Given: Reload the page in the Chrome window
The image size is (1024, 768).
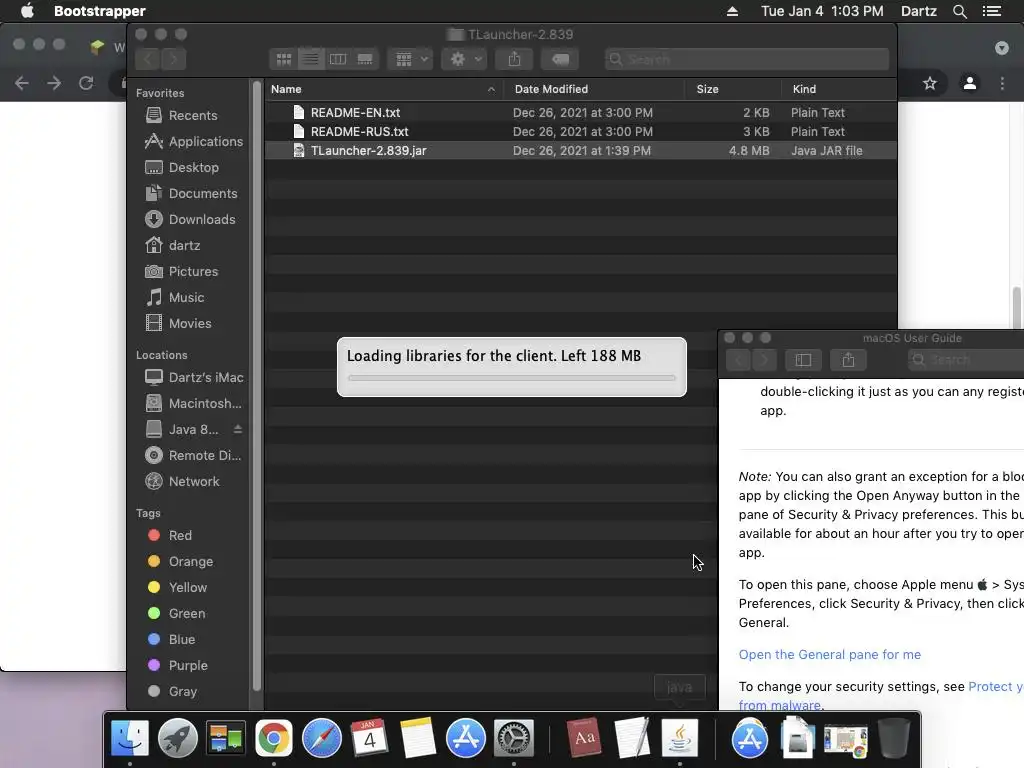Looking at the screenshot, I should point(86,83).
